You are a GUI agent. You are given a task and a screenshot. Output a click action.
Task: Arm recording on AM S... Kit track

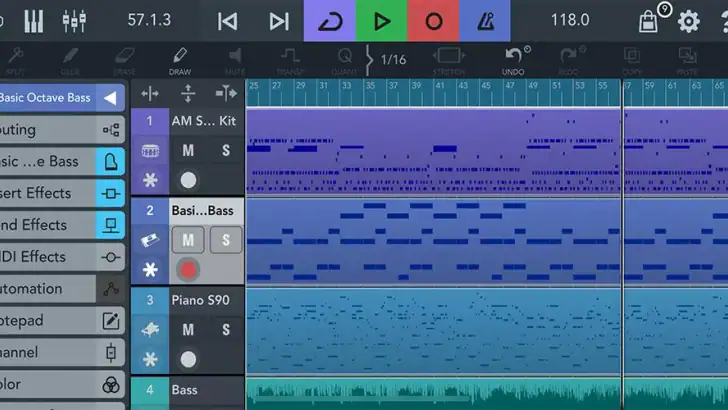coord(188,180)
